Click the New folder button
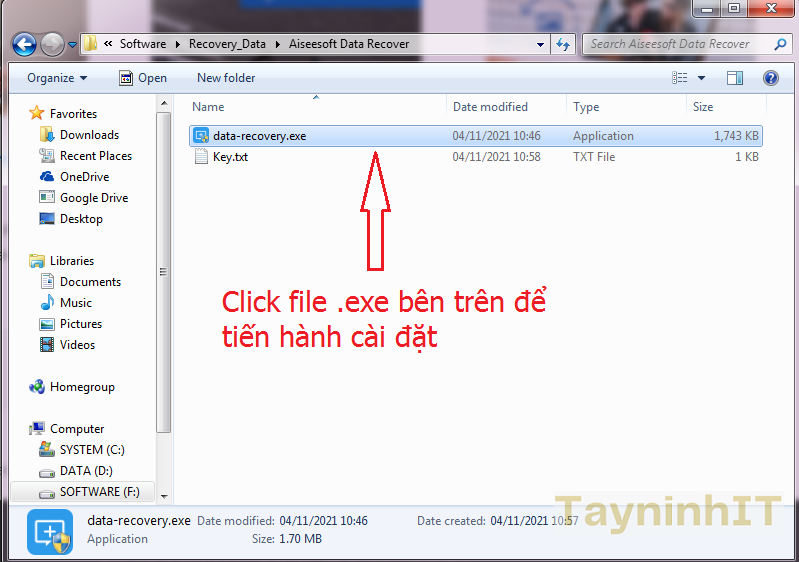Screen dimensions: 799x562 [x=226, y=78]
